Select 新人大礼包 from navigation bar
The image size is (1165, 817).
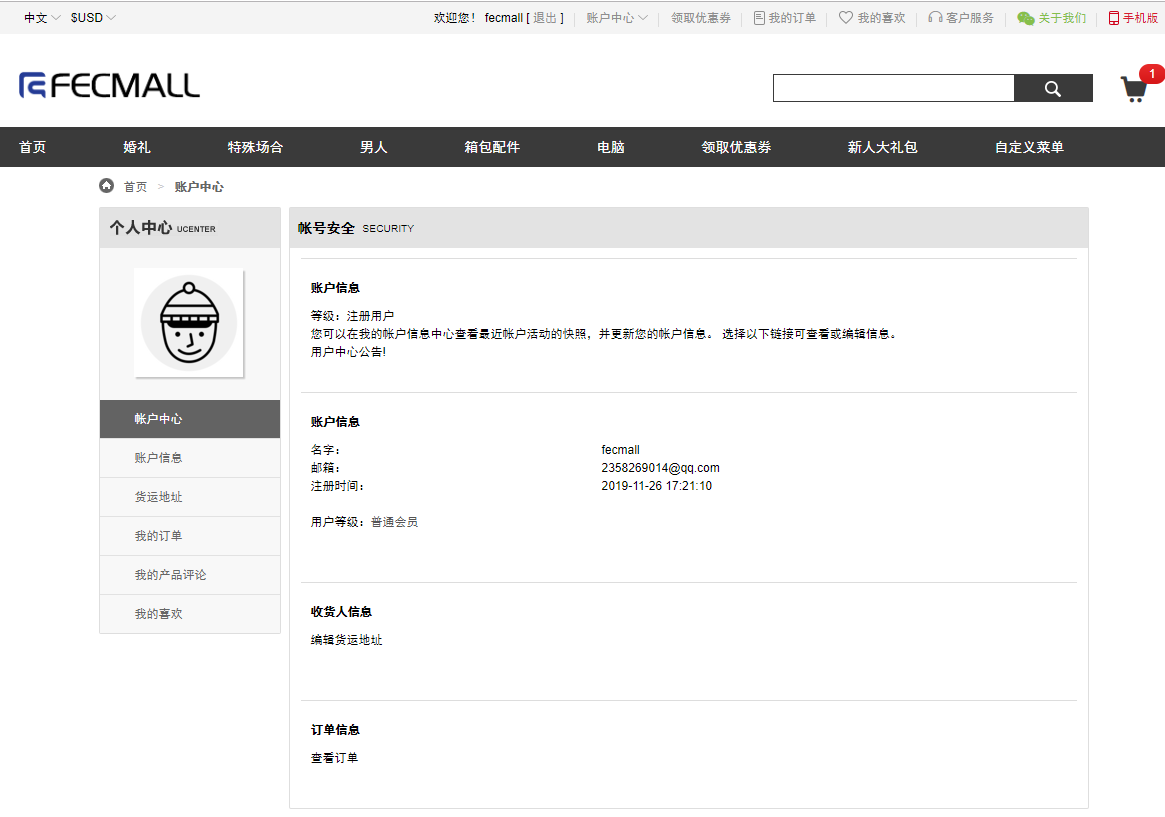click(x=881, y=146)
